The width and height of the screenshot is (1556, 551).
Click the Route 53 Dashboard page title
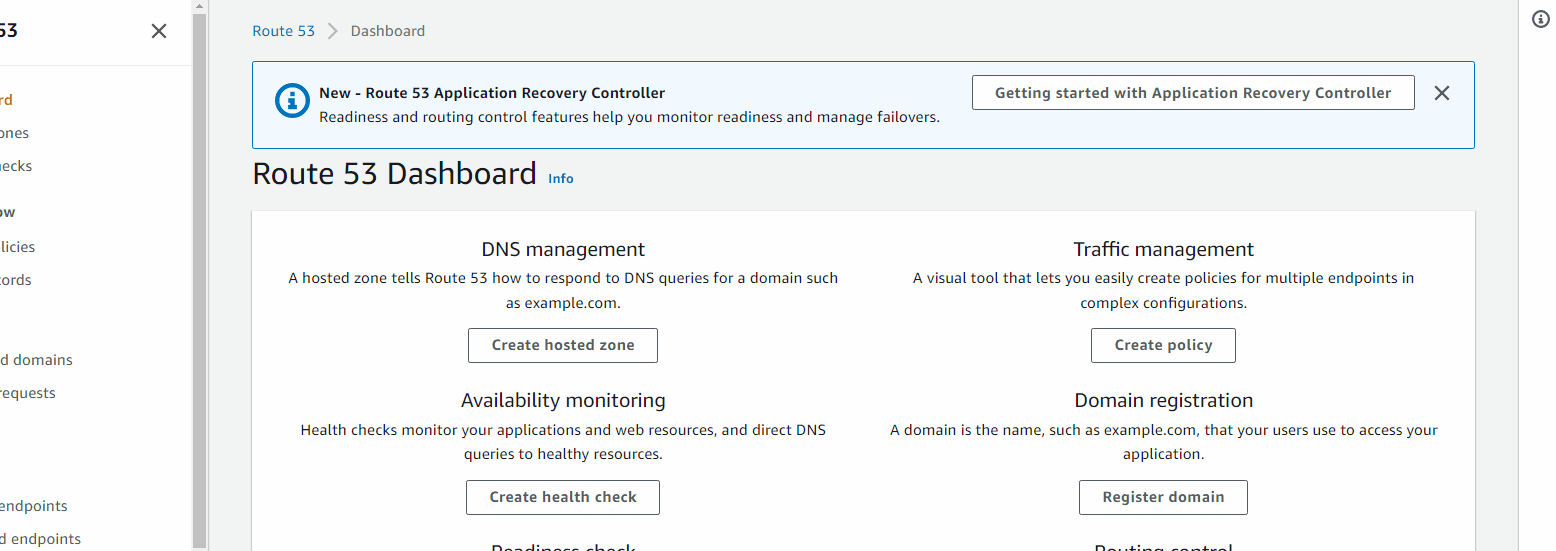click(394, 174)
